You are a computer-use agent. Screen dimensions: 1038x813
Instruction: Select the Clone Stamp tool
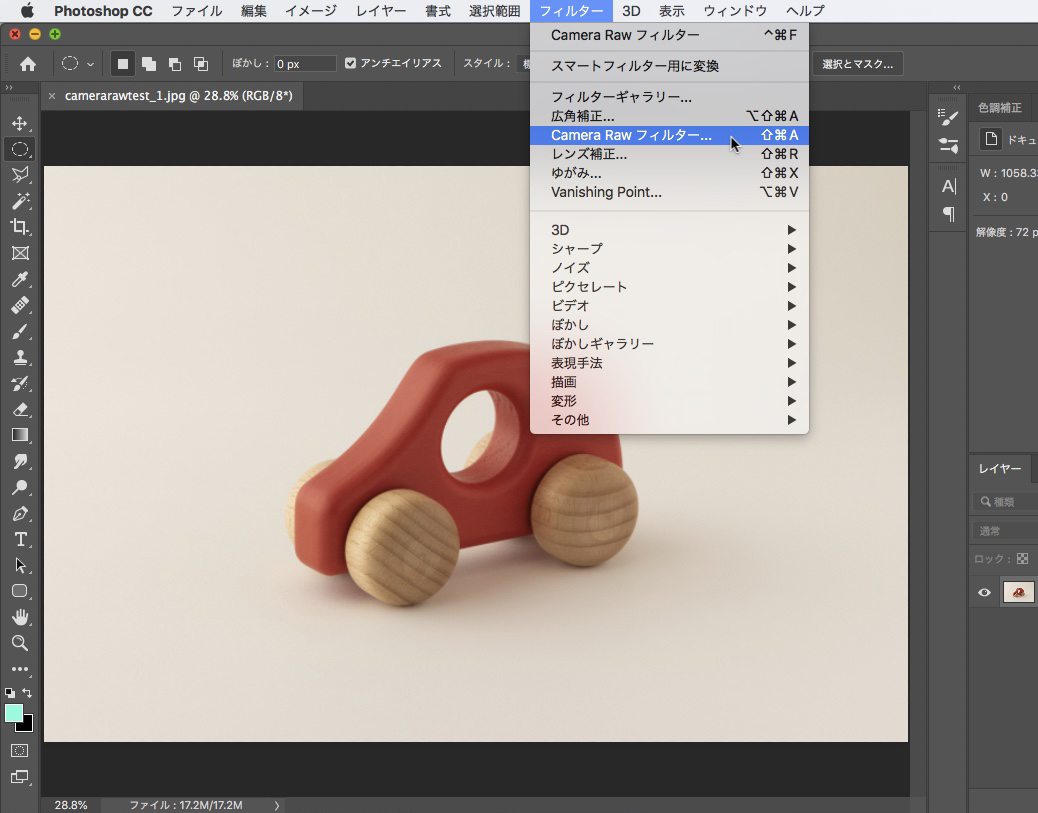(x=19, y=357)
